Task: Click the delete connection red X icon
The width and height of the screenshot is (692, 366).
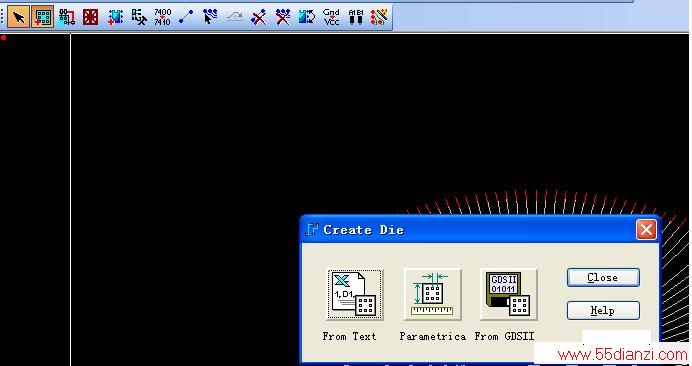Action: (259, 17)
